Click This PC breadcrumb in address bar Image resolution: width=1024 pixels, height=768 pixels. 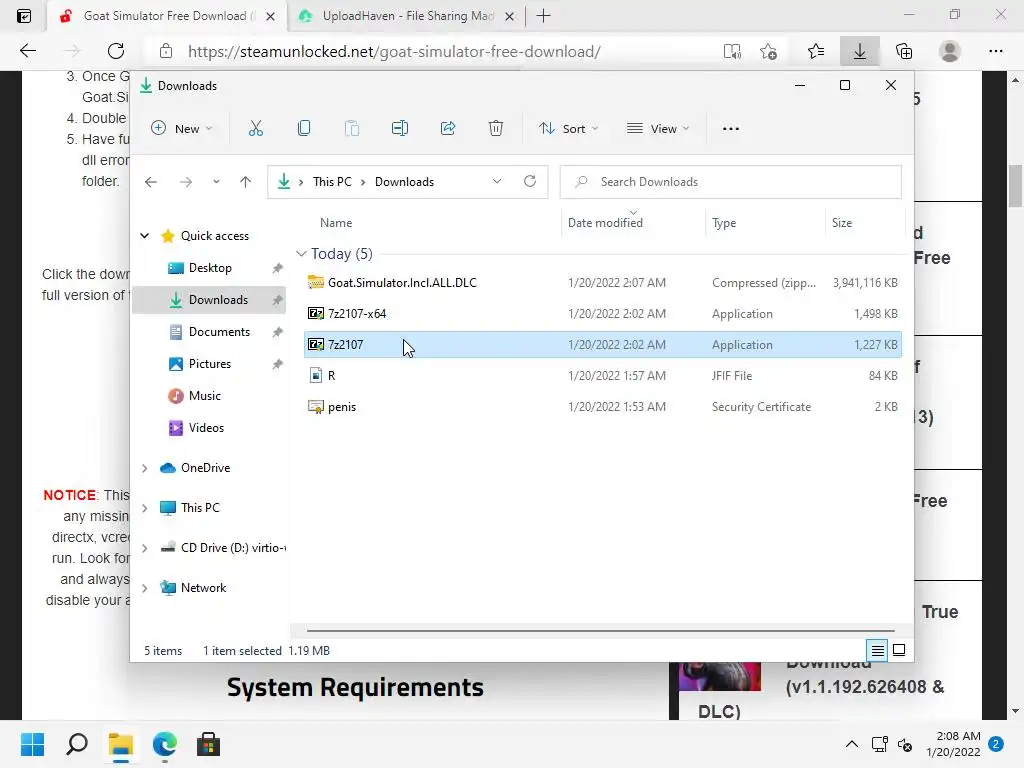click(332, 182)
